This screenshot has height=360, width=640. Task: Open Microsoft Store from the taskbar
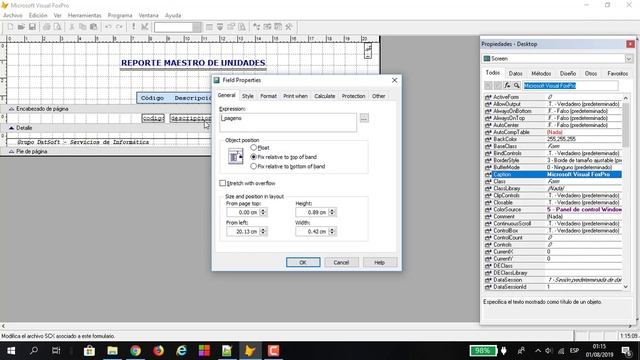[89, 351]
